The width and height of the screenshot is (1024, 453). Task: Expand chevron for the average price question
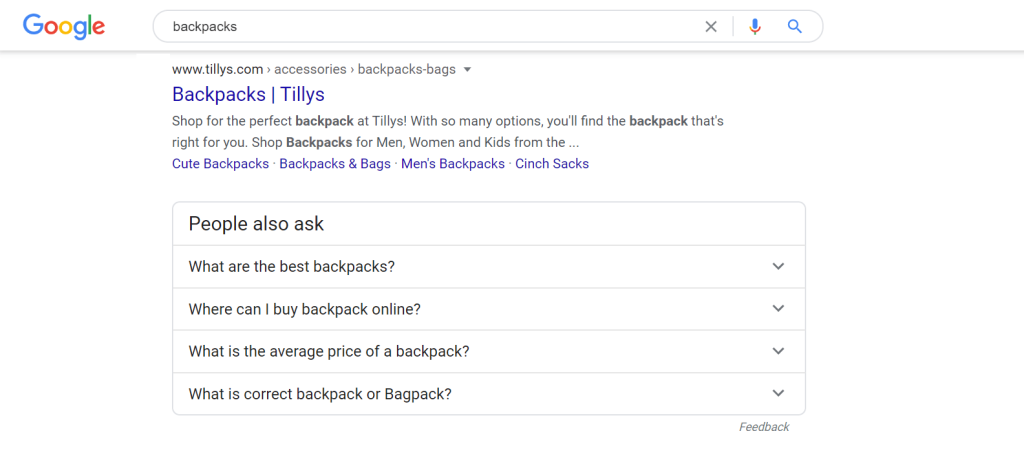click(779, 351)
